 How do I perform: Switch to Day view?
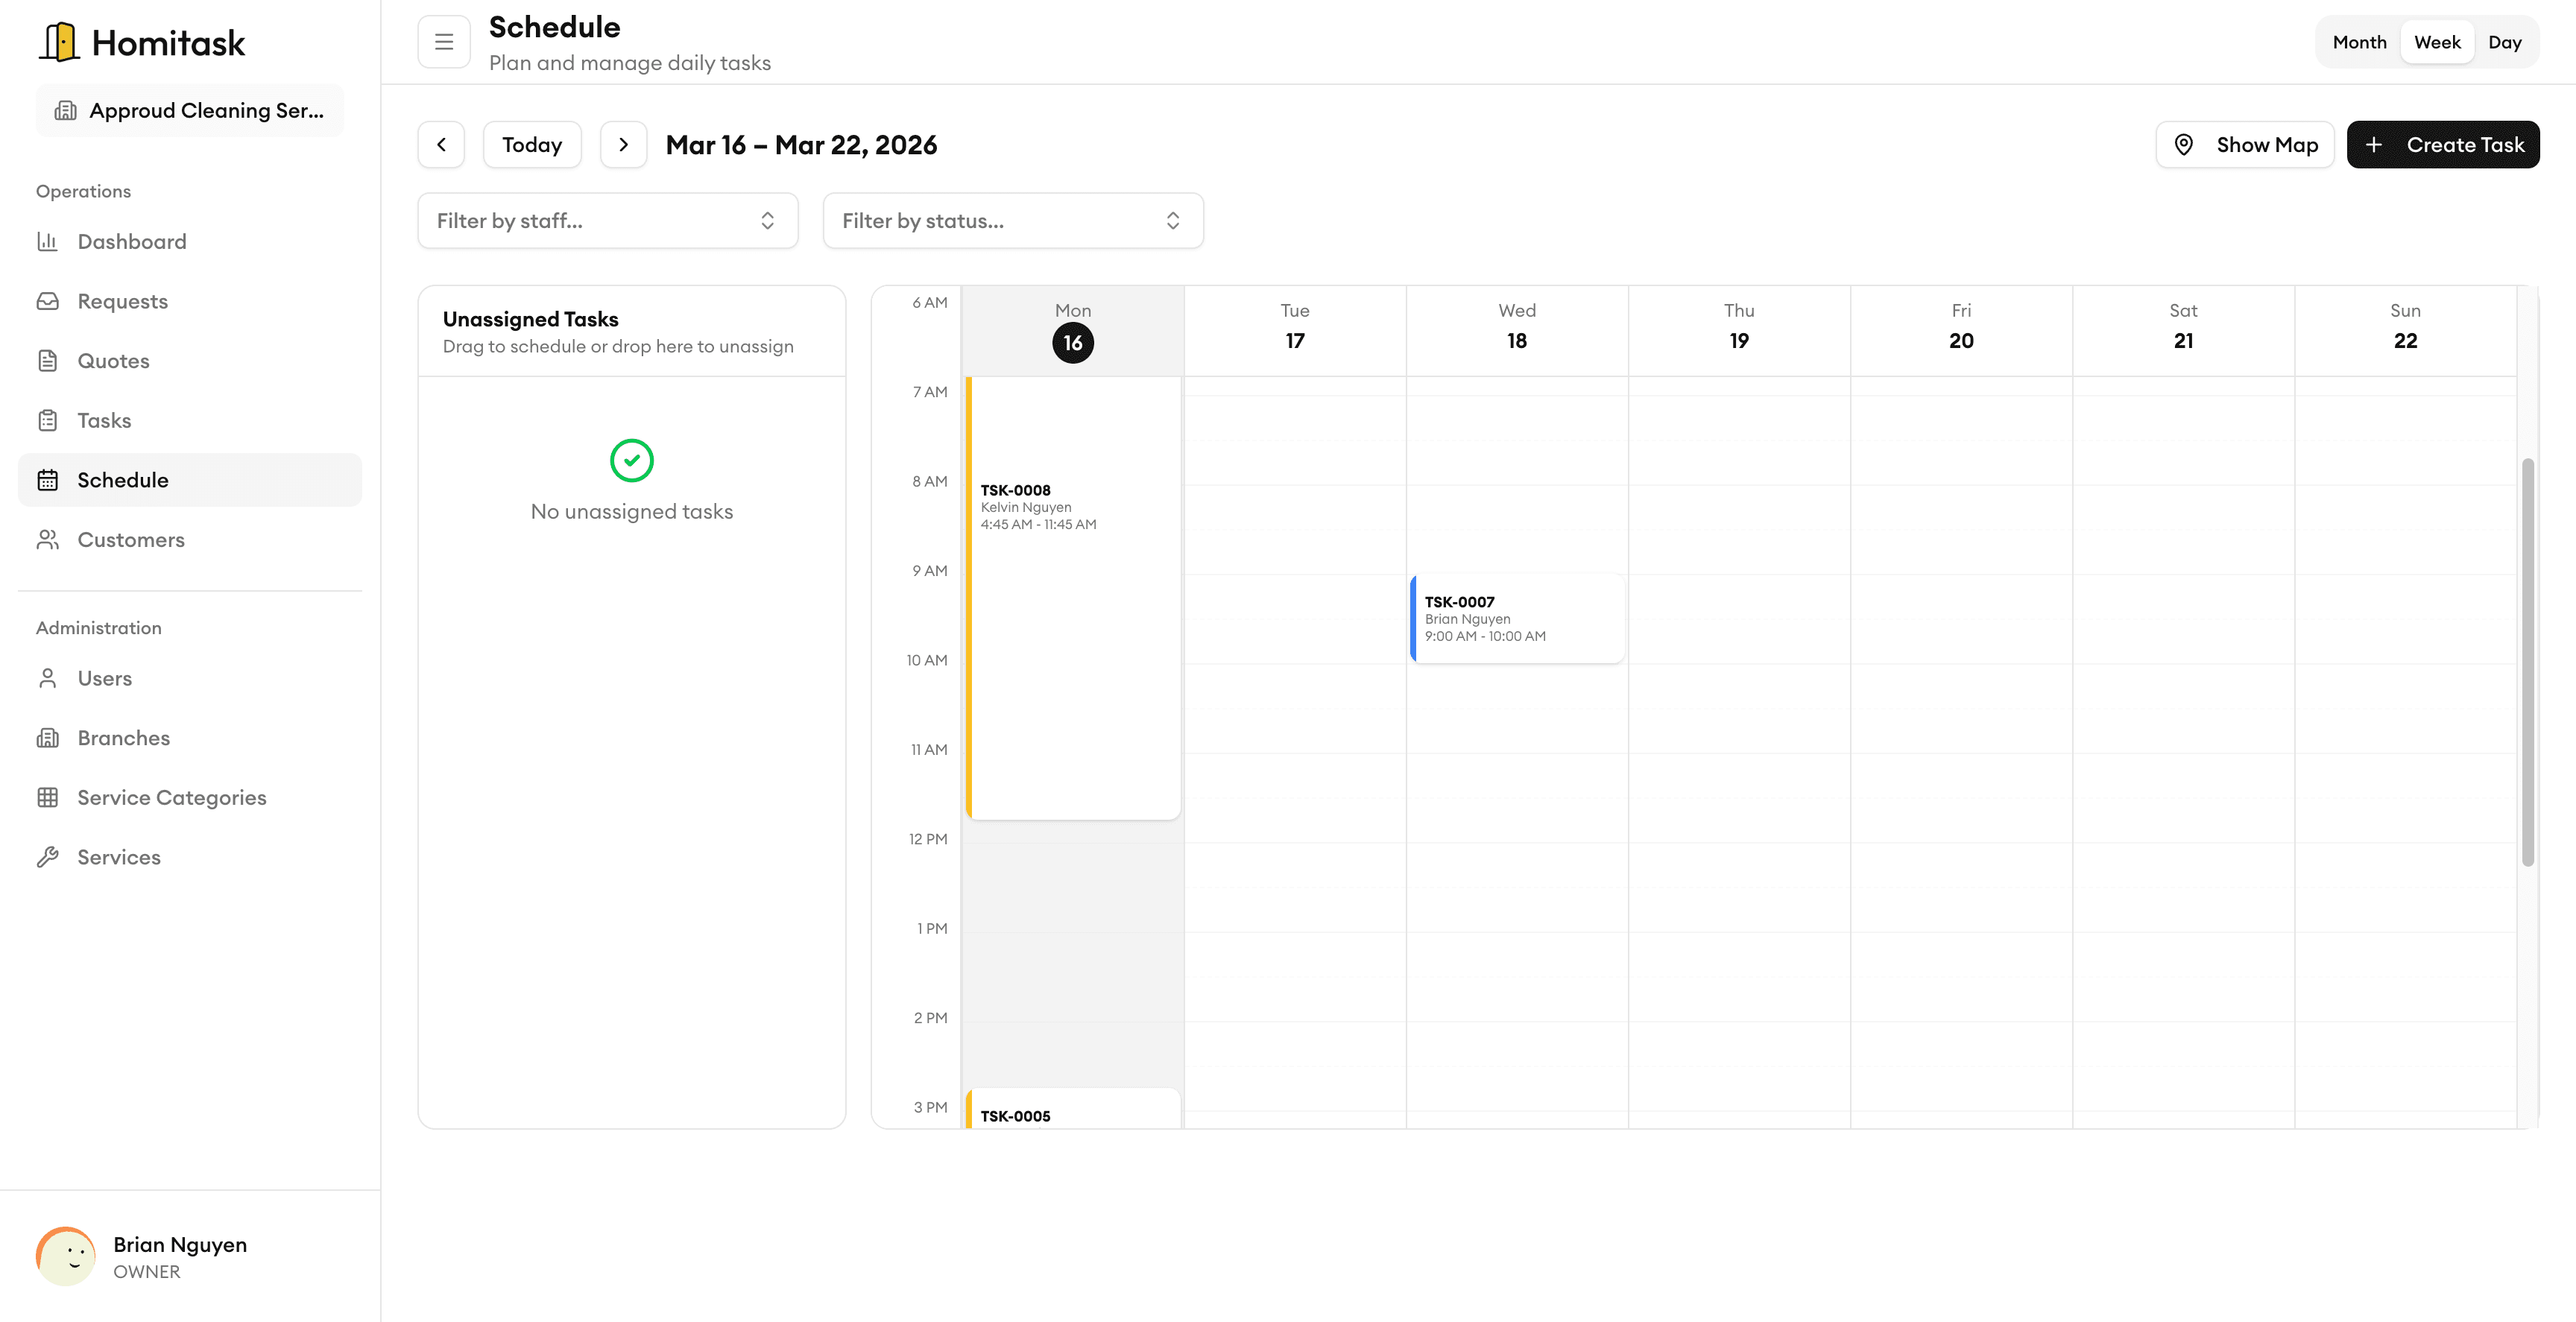coord(2505,41)
